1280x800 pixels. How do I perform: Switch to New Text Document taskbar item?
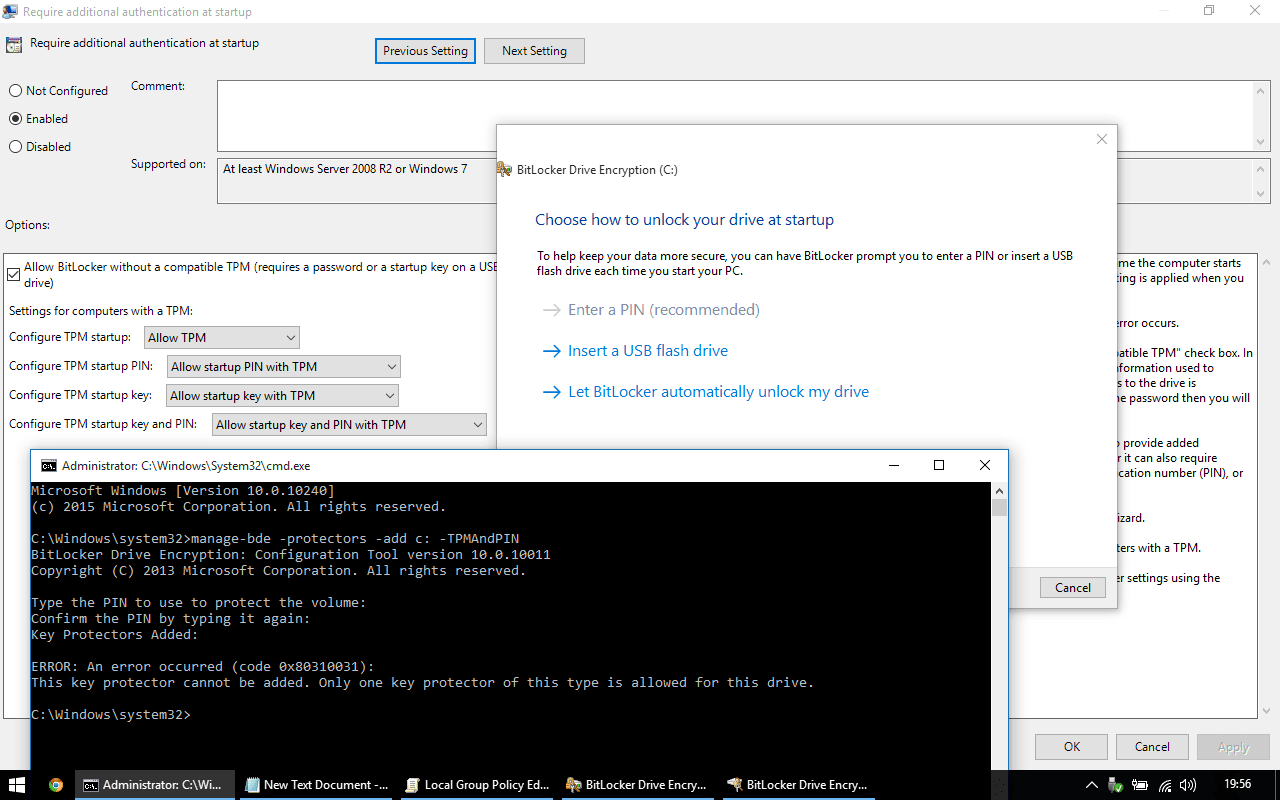(x=317, y=785)
